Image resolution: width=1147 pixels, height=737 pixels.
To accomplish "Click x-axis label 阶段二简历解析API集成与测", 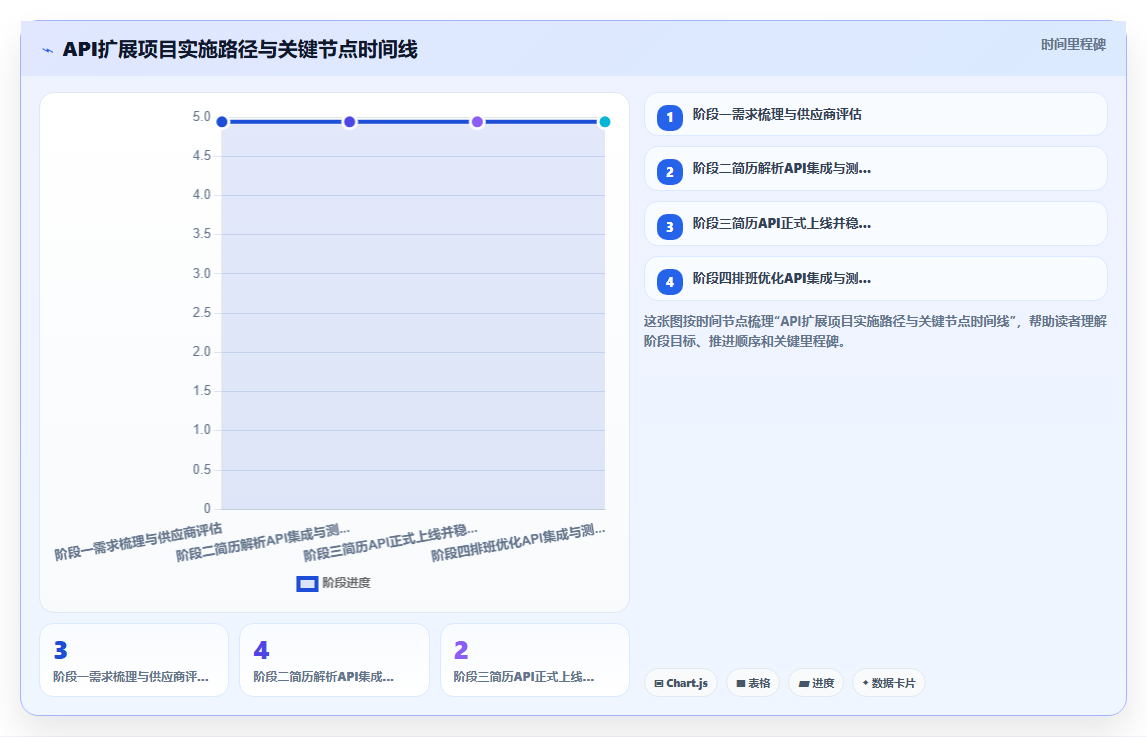I will (x=263, y=543).
